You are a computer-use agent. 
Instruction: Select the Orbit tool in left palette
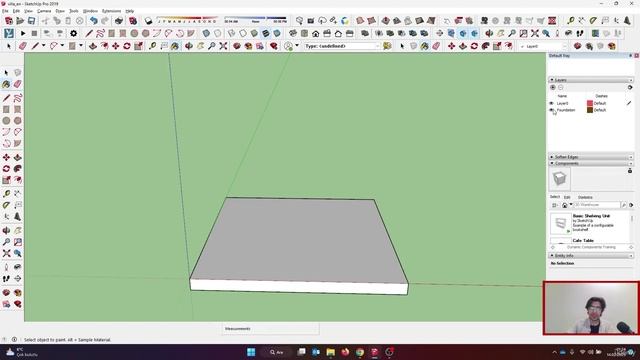[x=6, y=231]
